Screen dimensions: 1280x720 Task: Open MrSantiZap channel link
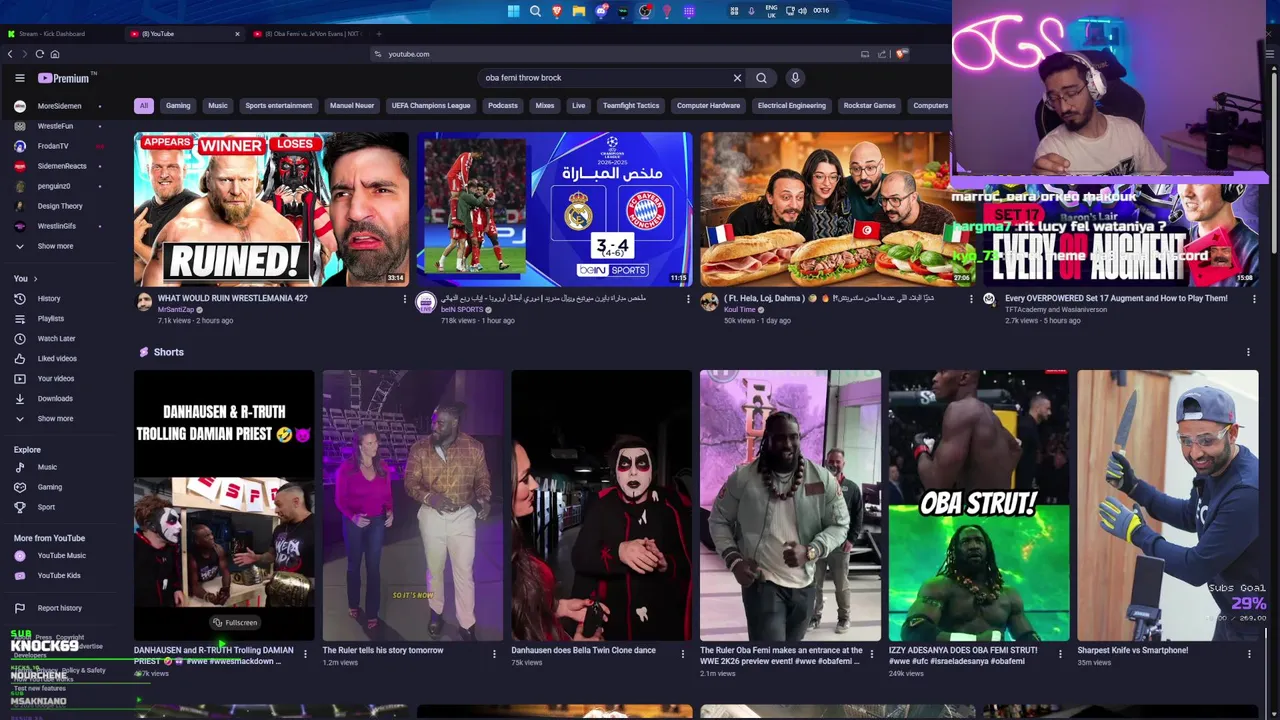[x=176, y=310]
